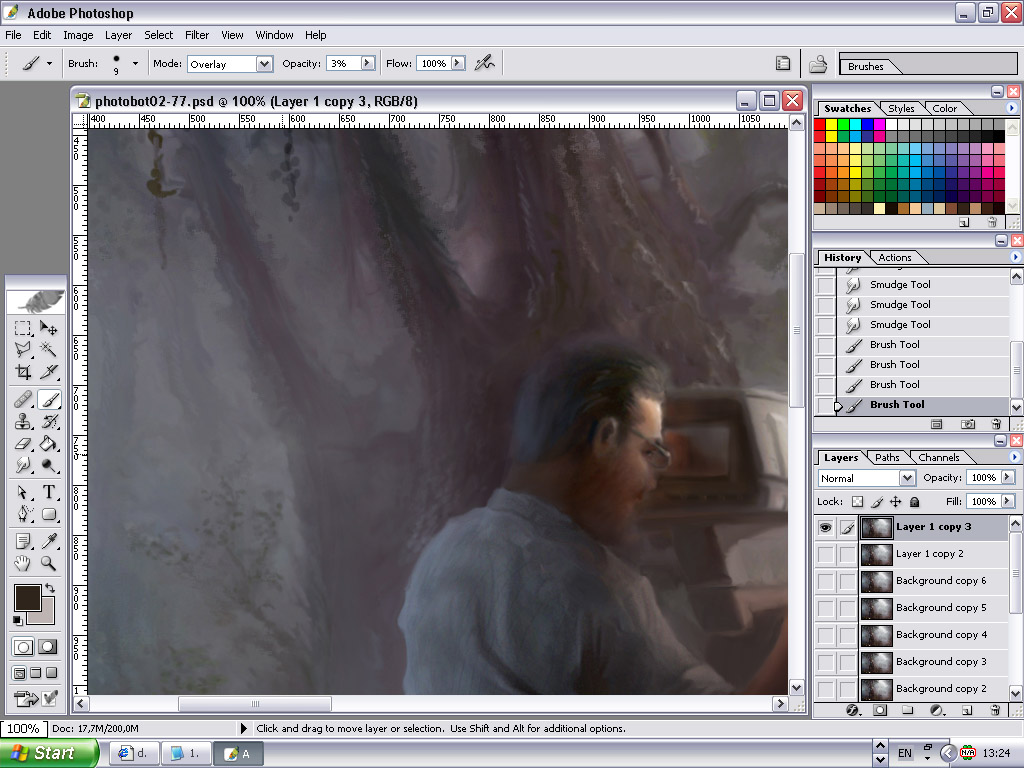Open the brush Mode dropdown
This screenshot has width=1024, height=768.
click(x=264, y=64)
